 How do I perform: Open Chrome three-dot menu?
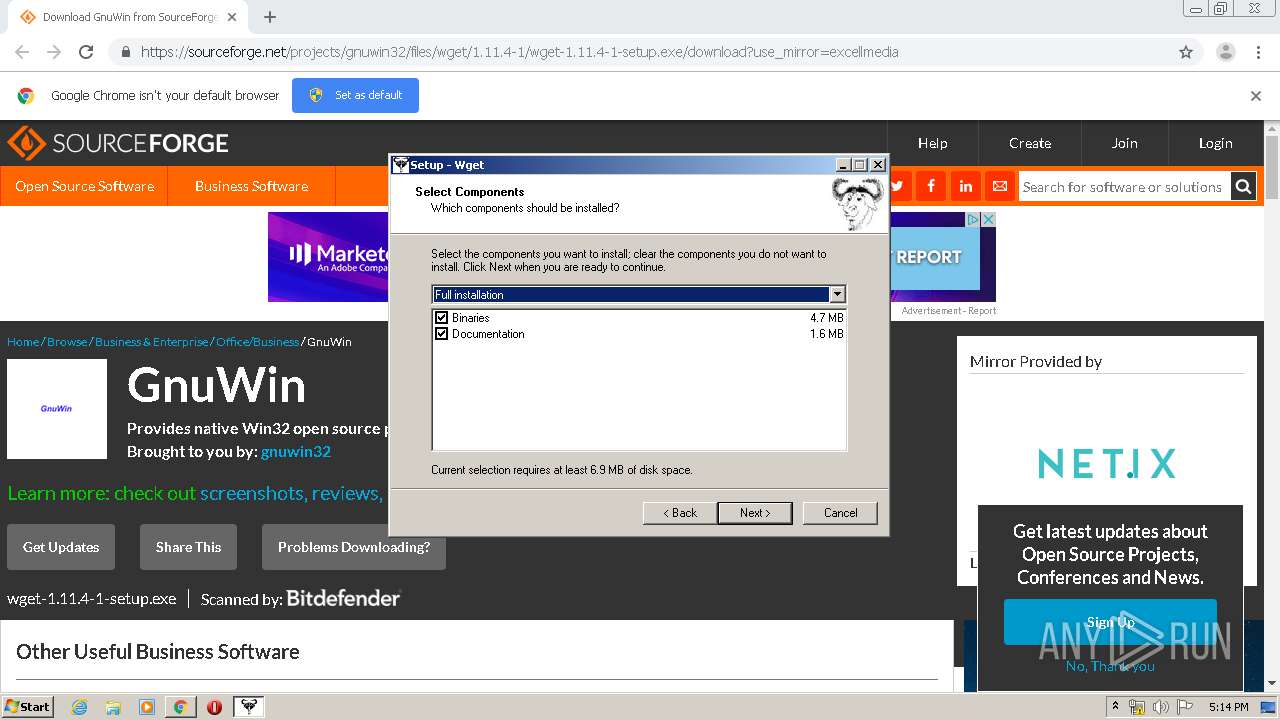point(1258,52)
